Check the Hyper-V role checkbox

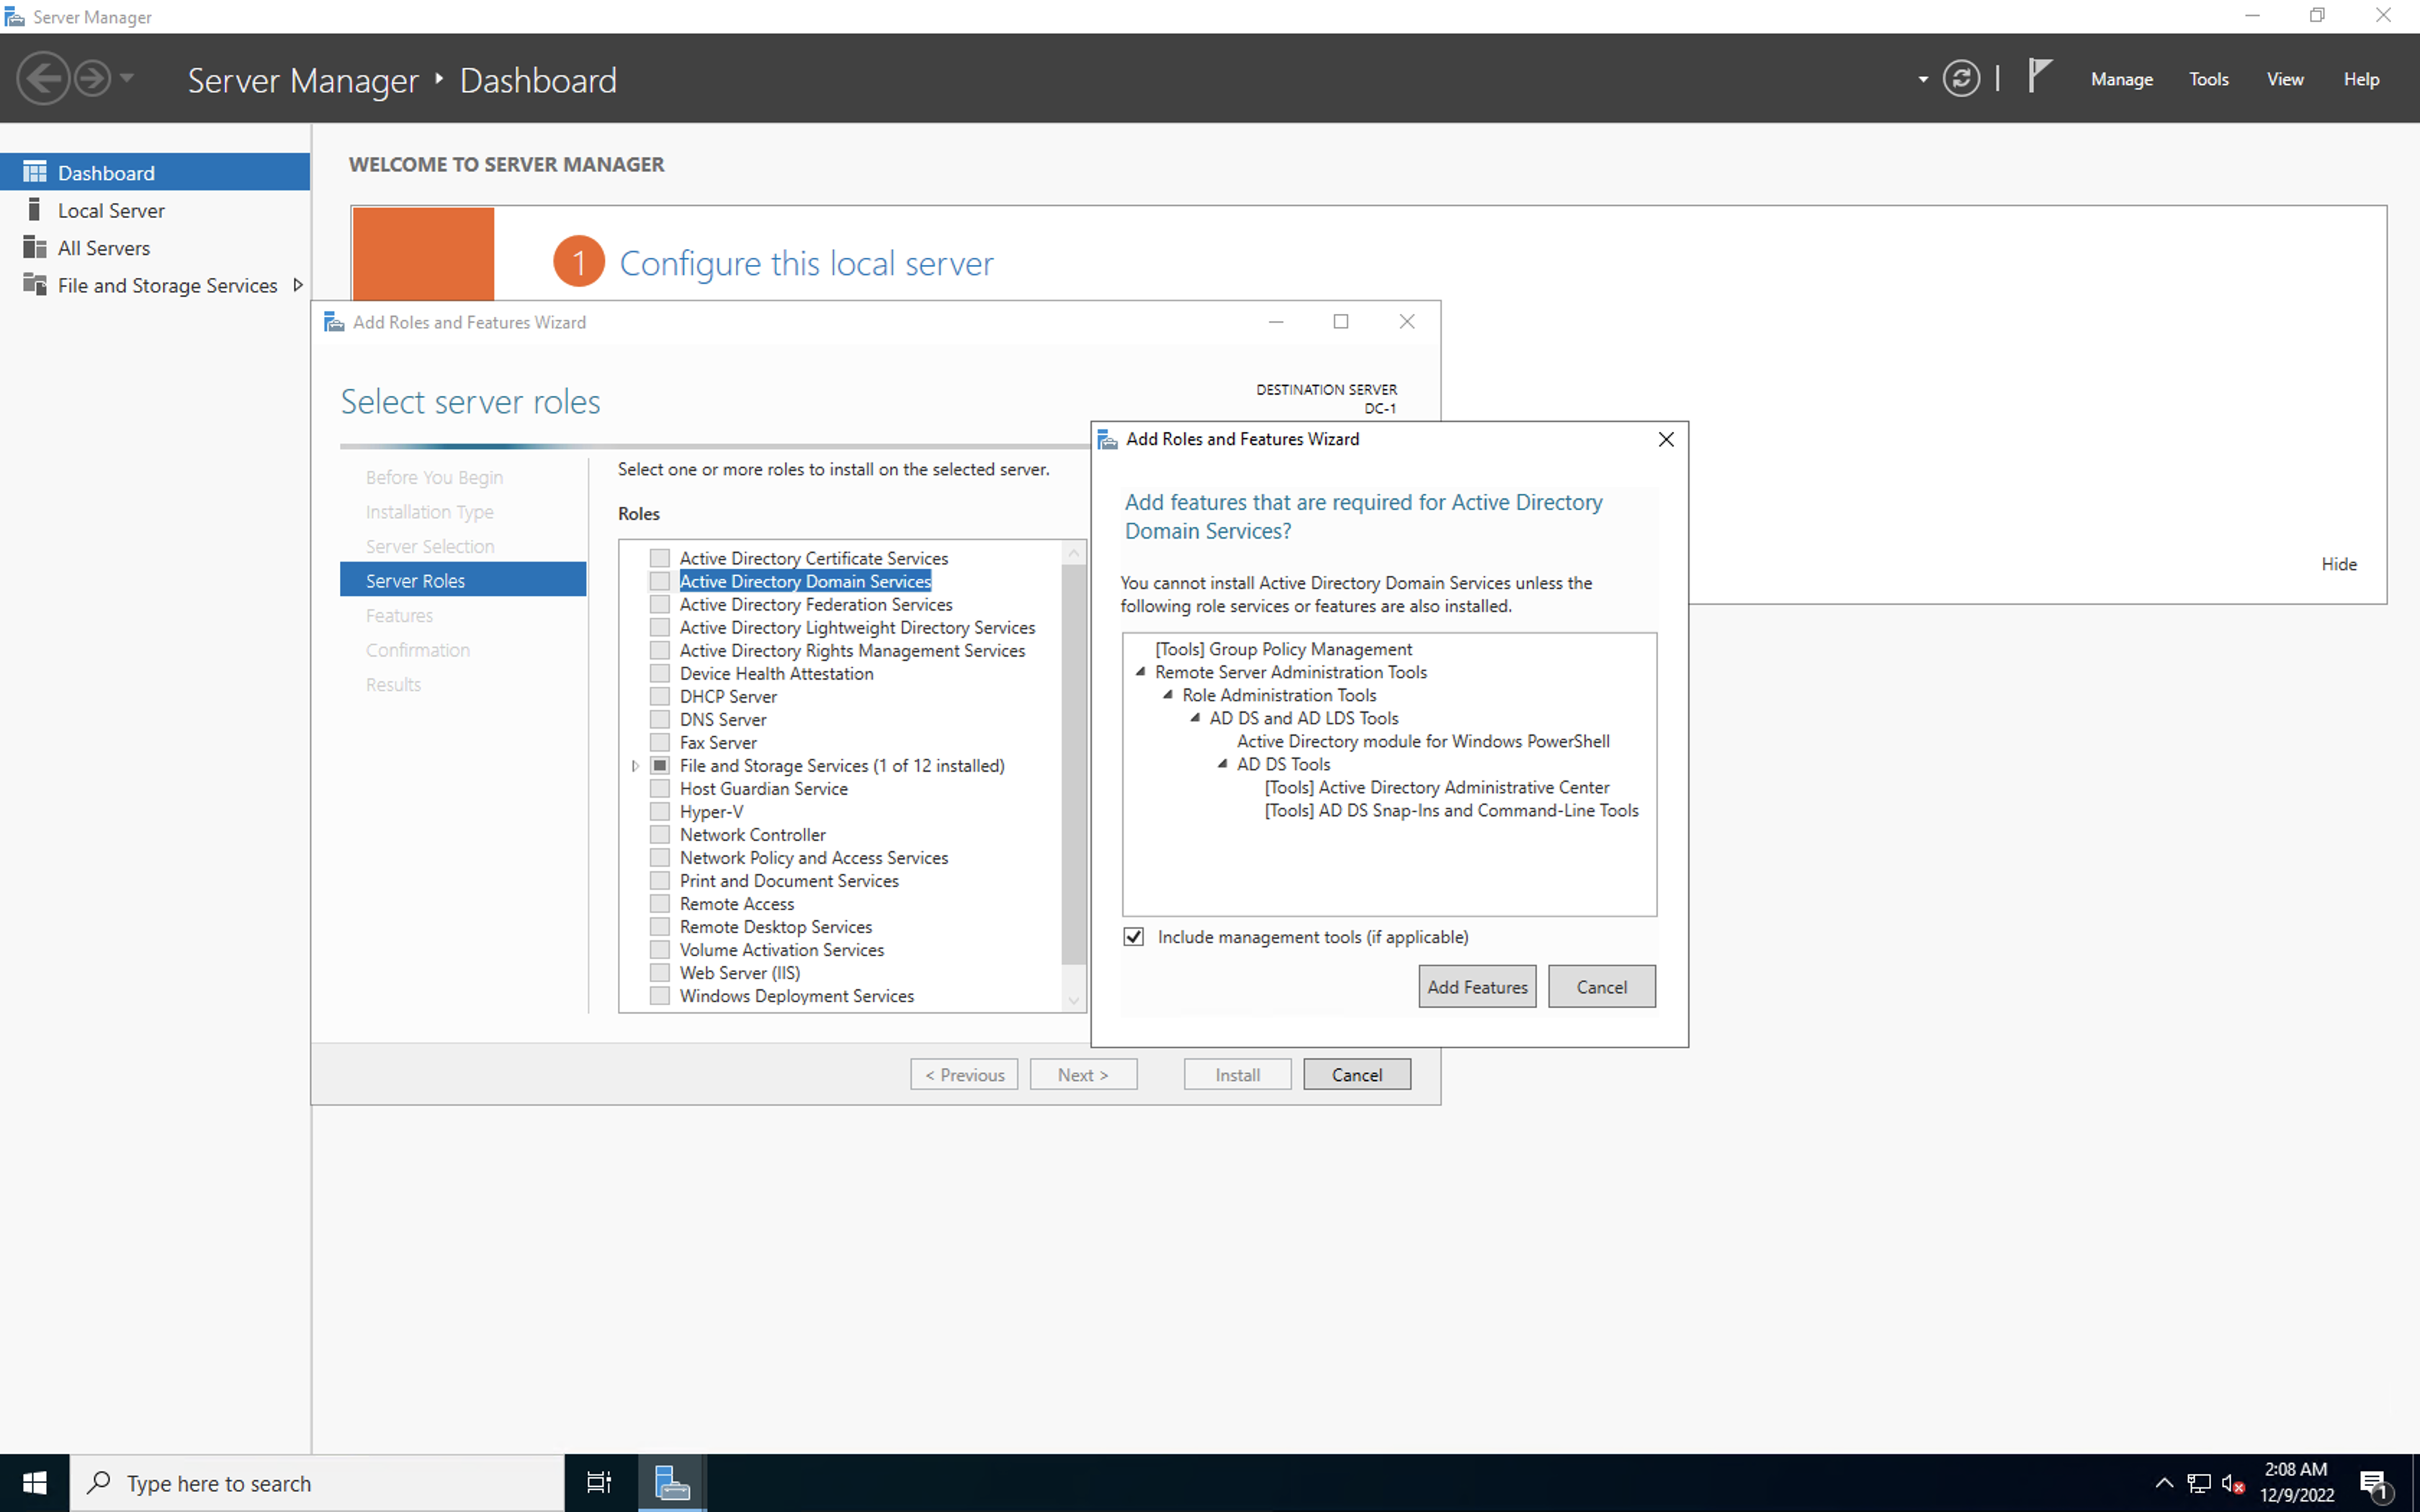click(x=659, y=811)
